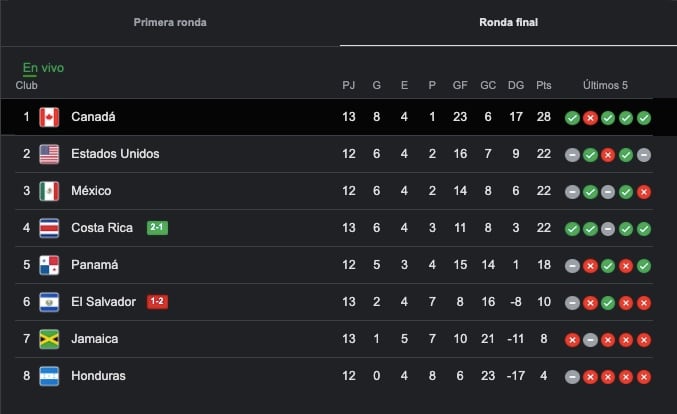This screenshot has width=677, height=414.
Task: Select the Ronda final tab
Action: coord(508,22)
